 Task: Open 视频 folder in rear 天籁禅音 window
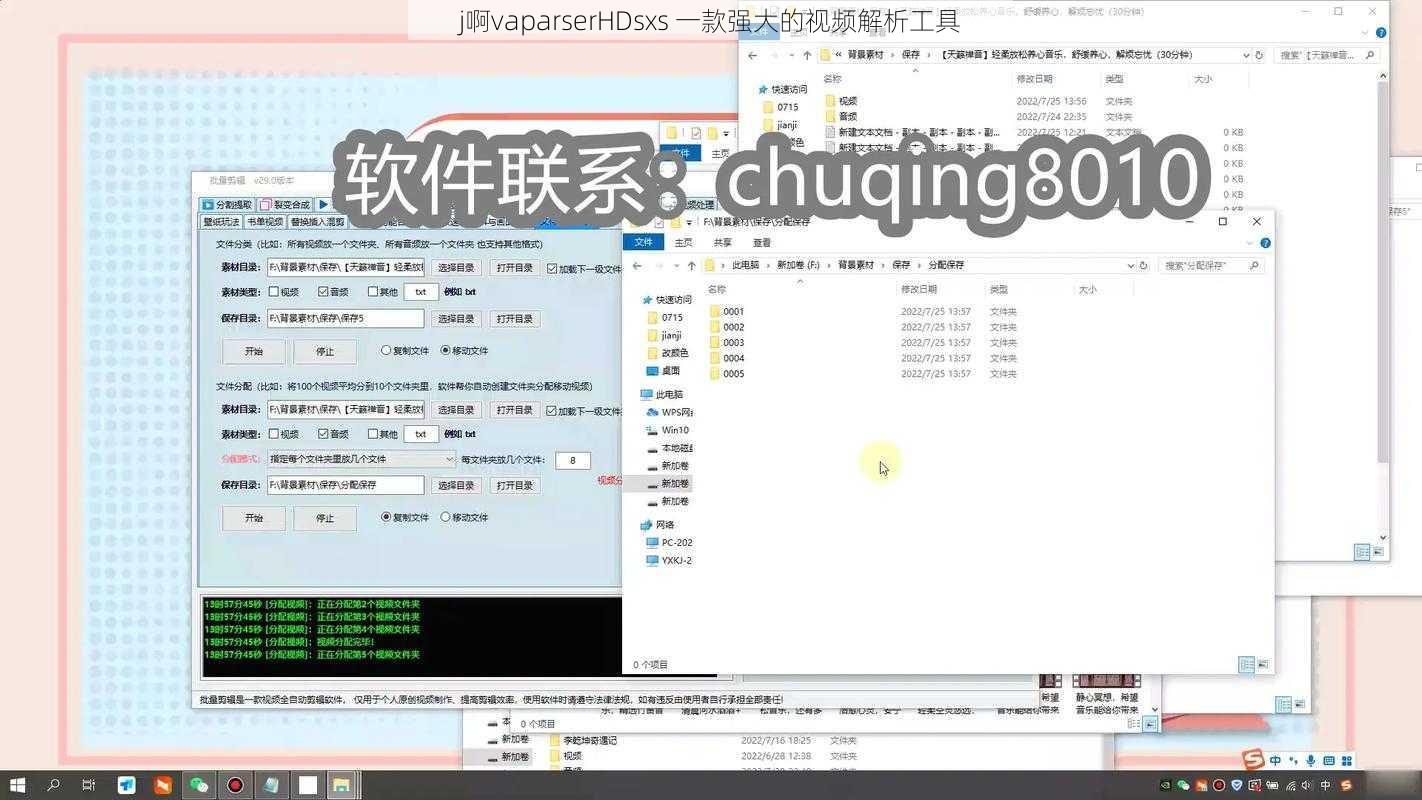coord(847,101)
